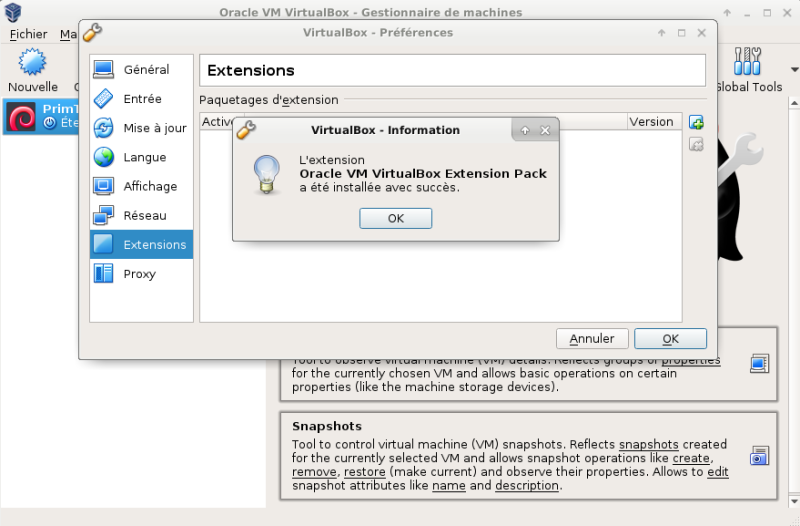This screenshot has height=526, width=800.
Task: Shade the Information dialog with arrow button
Action: coord(525,131)
